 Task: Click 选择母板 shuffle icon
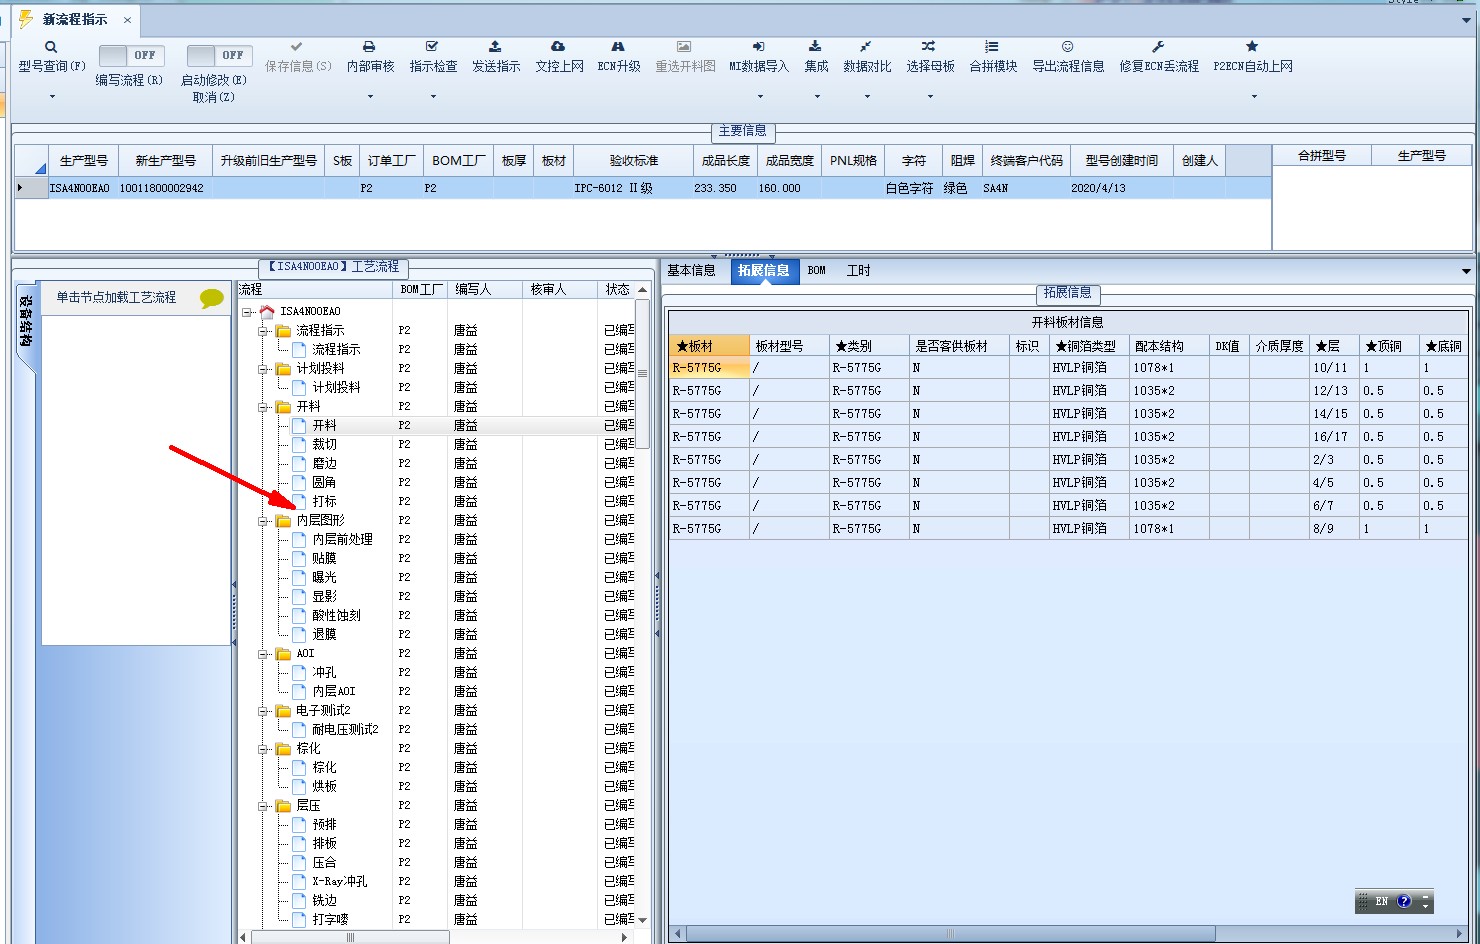(x=929, y=47)
